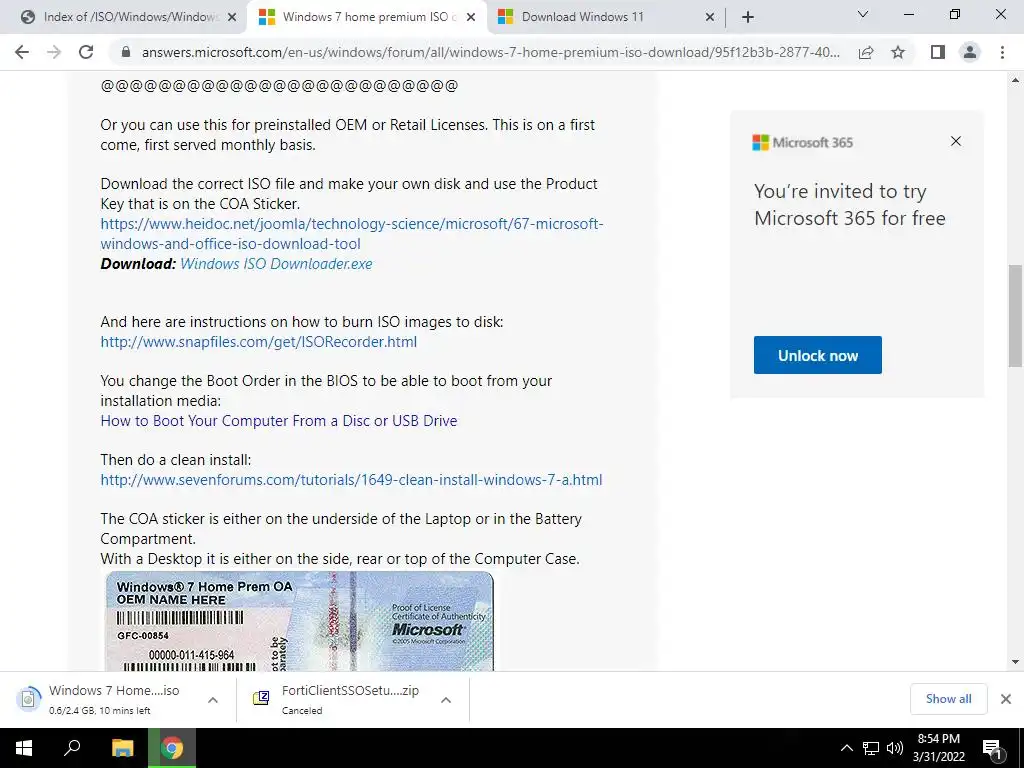The width and height of the screenshot is (1024, 768).
Task: Open a new browser tab
Action: [748, 17]
